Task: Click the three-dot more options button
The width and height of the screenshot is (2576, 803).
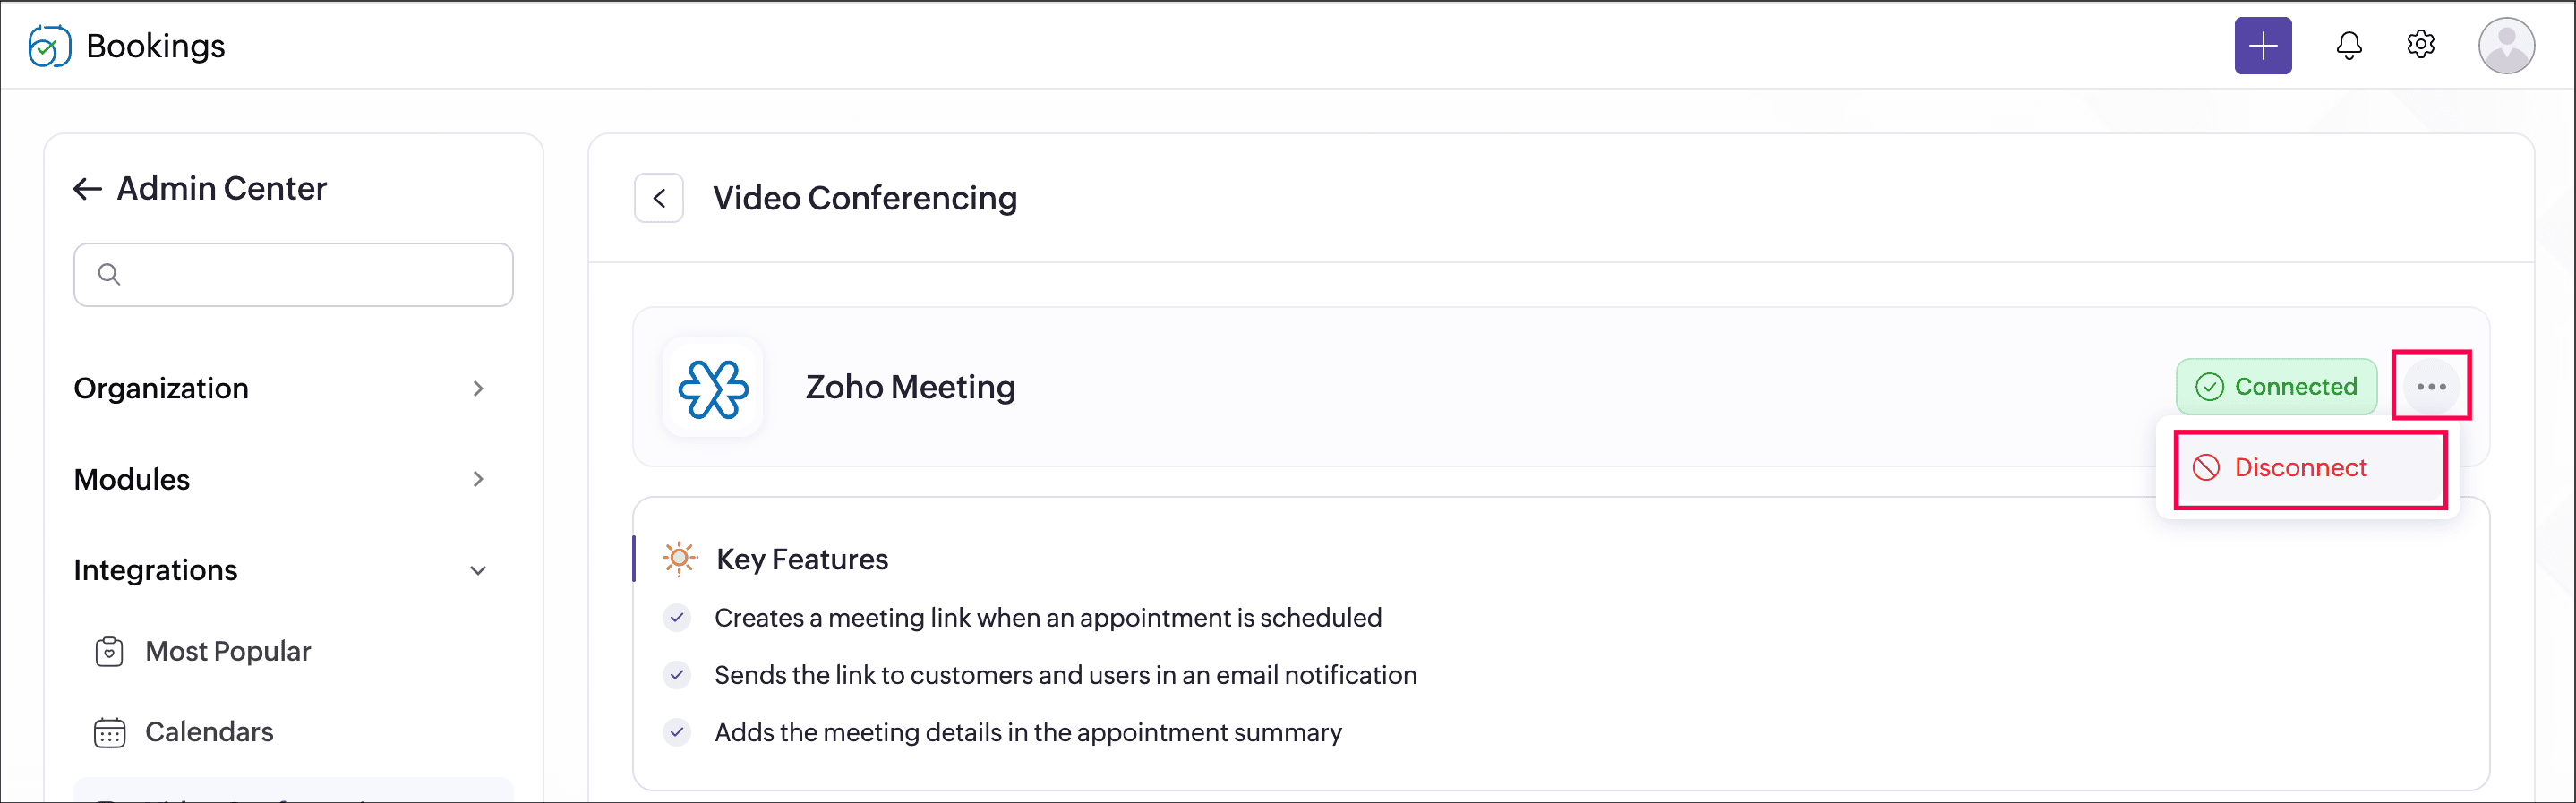Action: [2431, 387]
